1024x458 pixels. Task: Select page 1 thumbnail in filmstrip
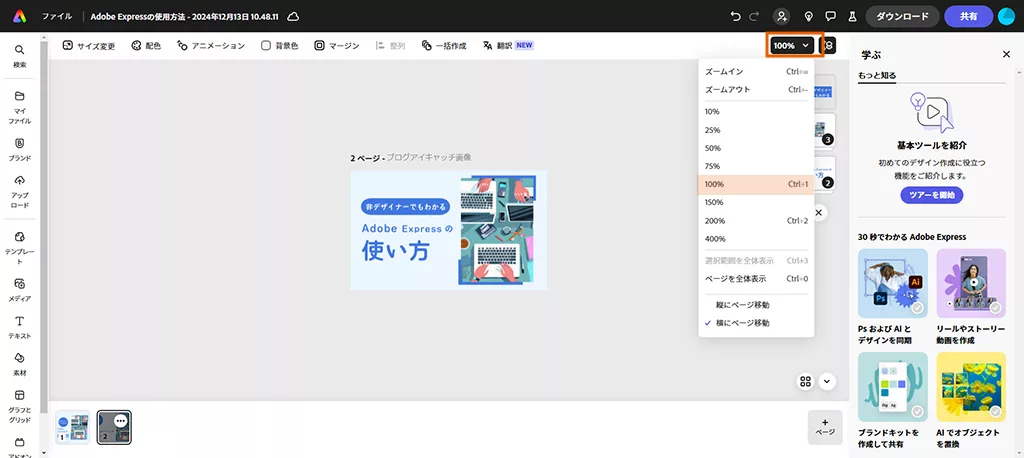coord(72,428)
